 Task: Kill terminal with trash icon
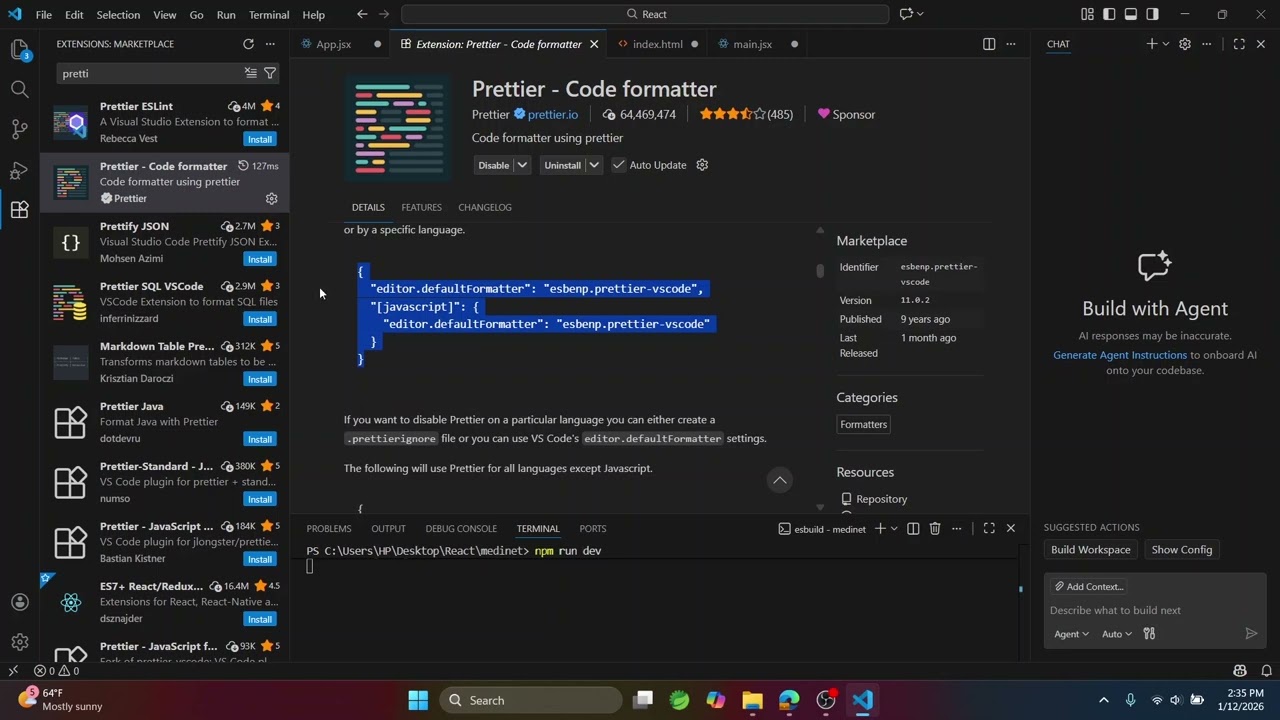(x=935, y=529)
